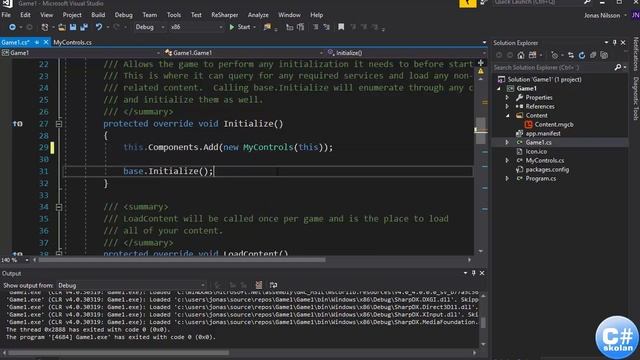
Task: Open the Notifications side tab
Action: click(x=636, y=54)
